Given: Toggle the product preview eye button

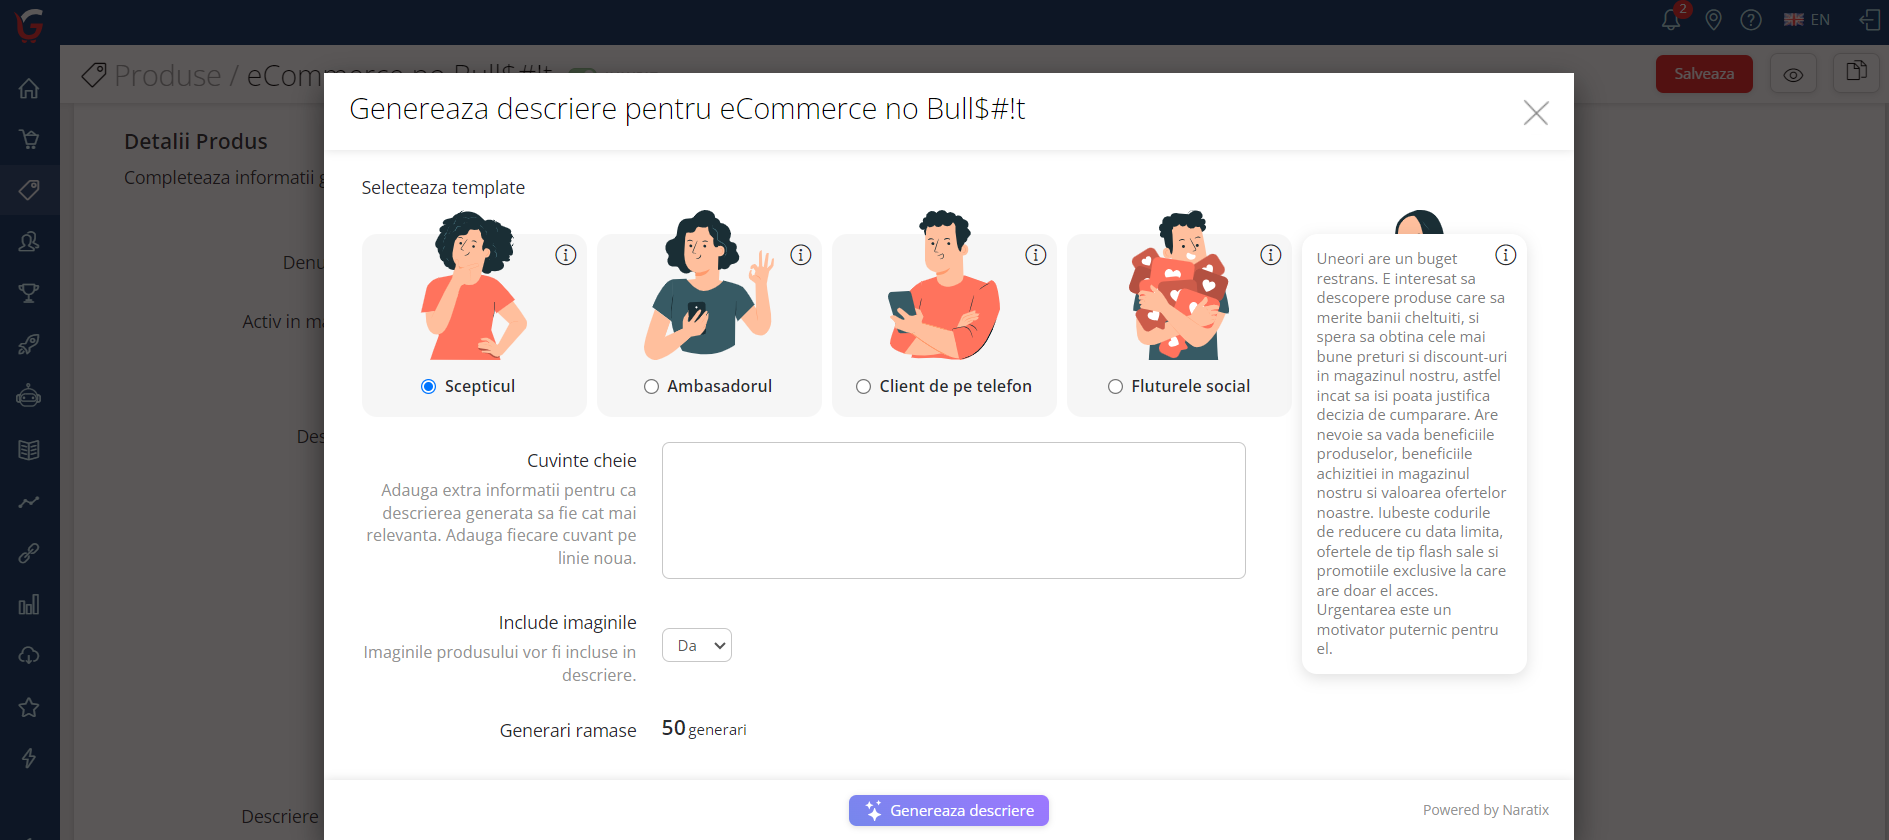Looking at the screenshot, I should click(x=1793, y=74).
